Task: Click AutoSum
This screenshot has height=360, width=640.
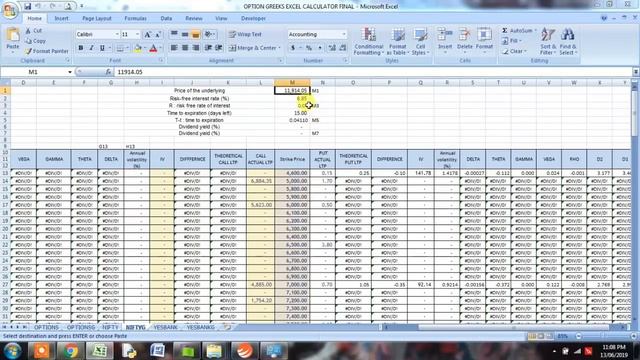Action: (517, 31)
